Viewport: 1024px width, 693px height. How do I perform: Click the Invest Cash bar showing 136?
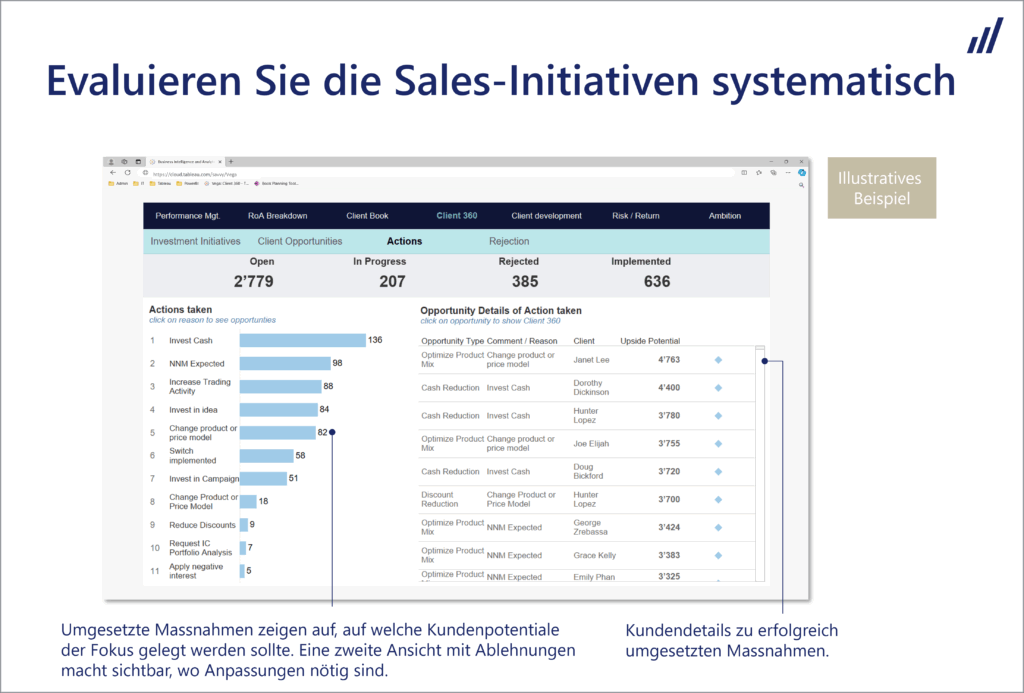(x=302, y=341)
